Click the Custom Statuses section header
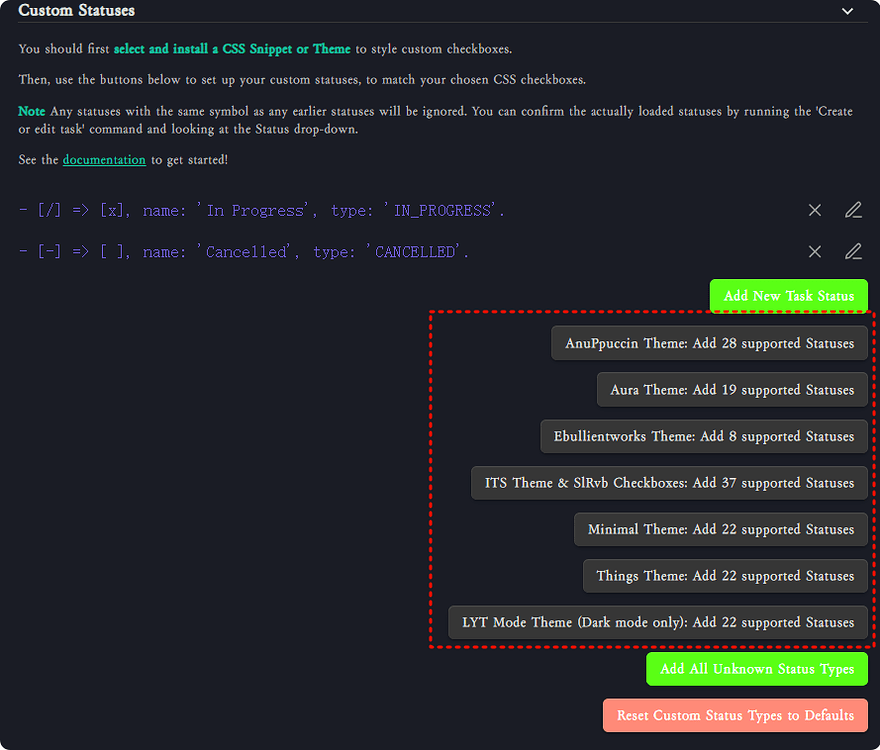This screenshot has width=880, height=750. (77, 11)
